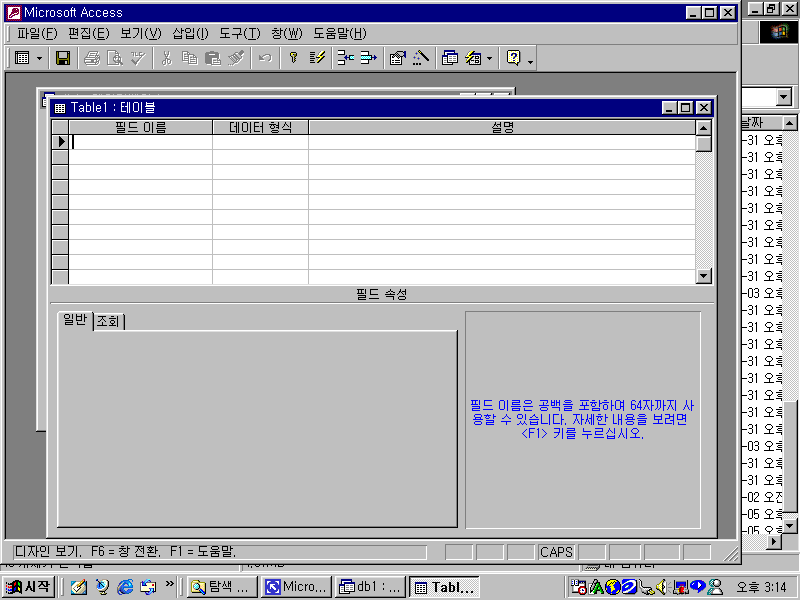The width and height of the screenshot is (800, 600).
Task: Select the 일반 tab in field properties
Action: (75, 320)
